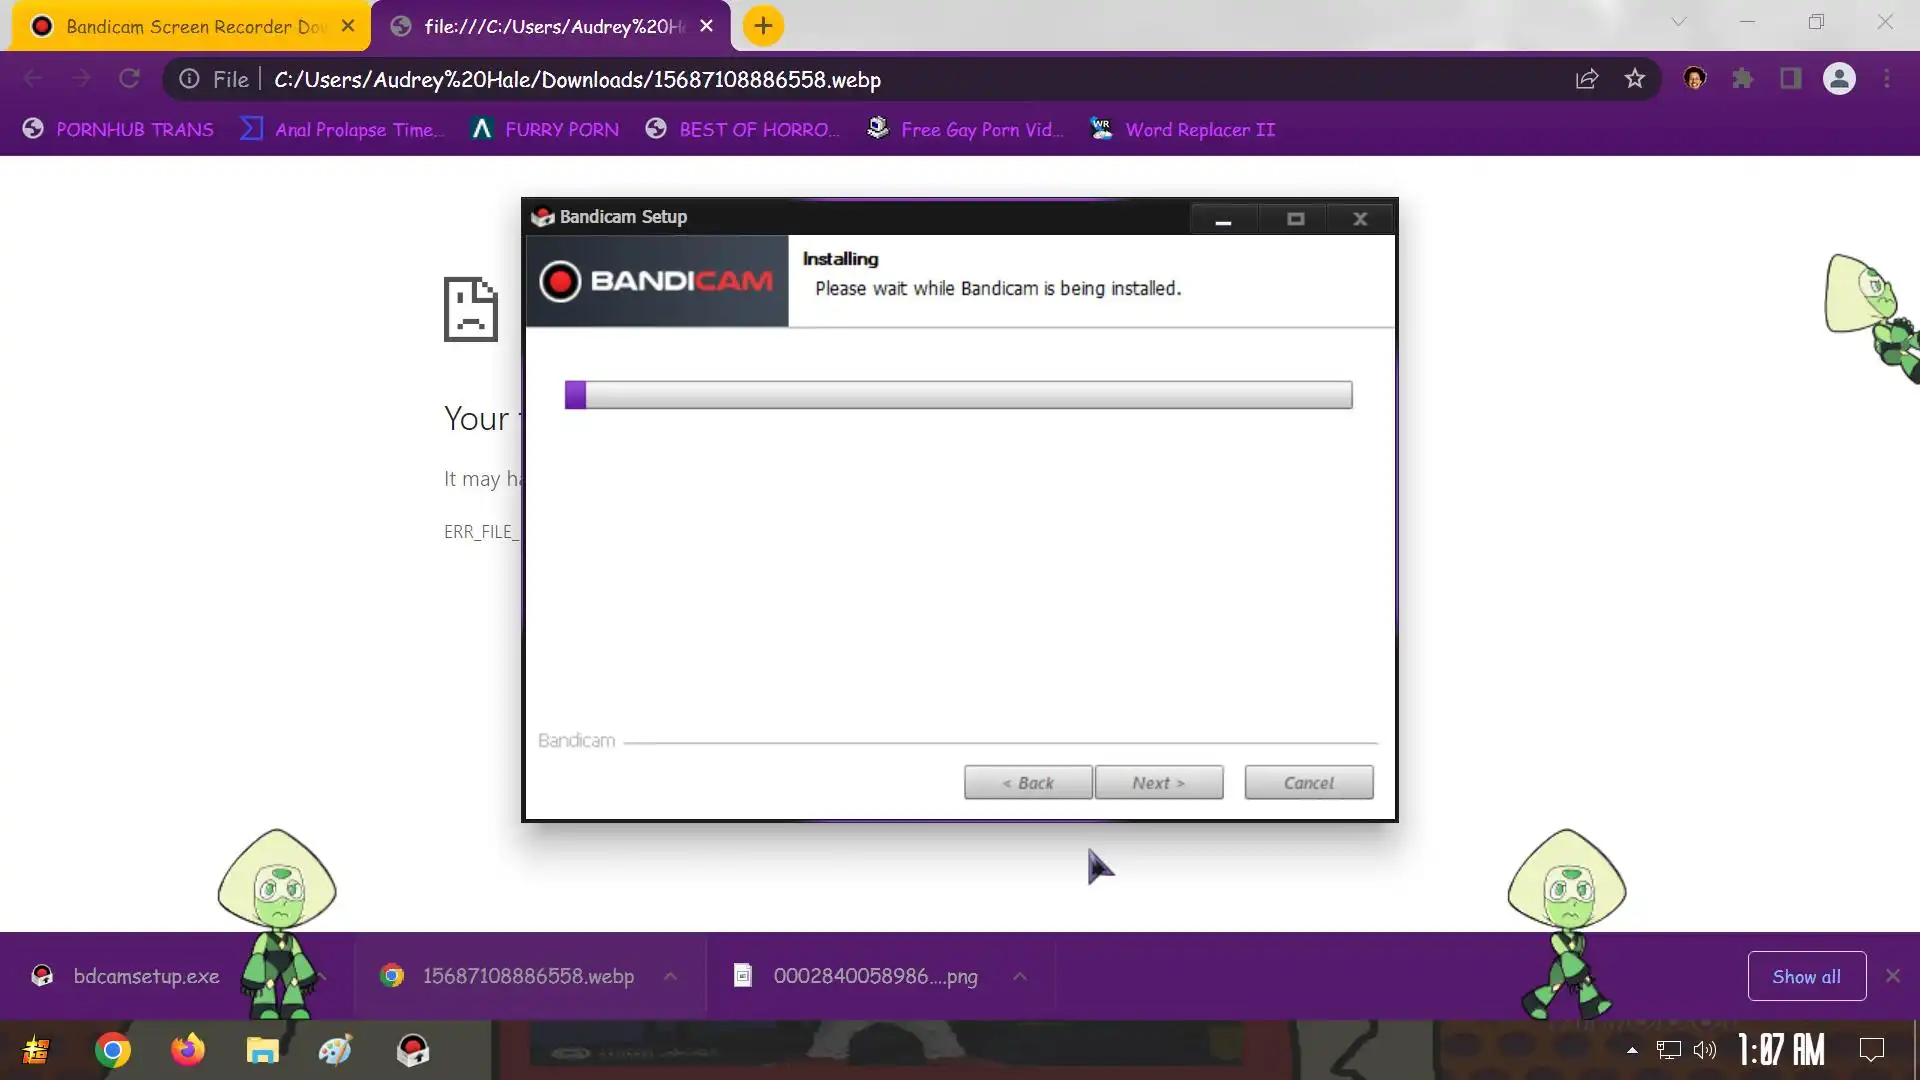Reload the page using refresh icon
1920x1080 pixels.
pos(129,79)
